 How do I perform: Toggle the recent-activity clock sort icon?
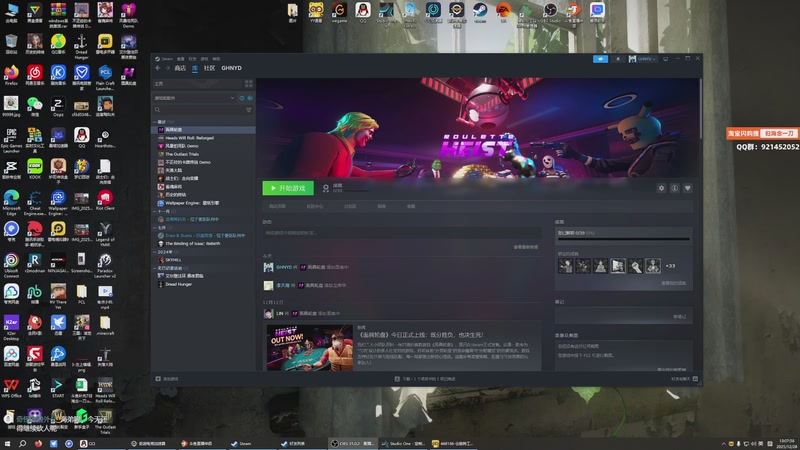[x=242, y=98]
